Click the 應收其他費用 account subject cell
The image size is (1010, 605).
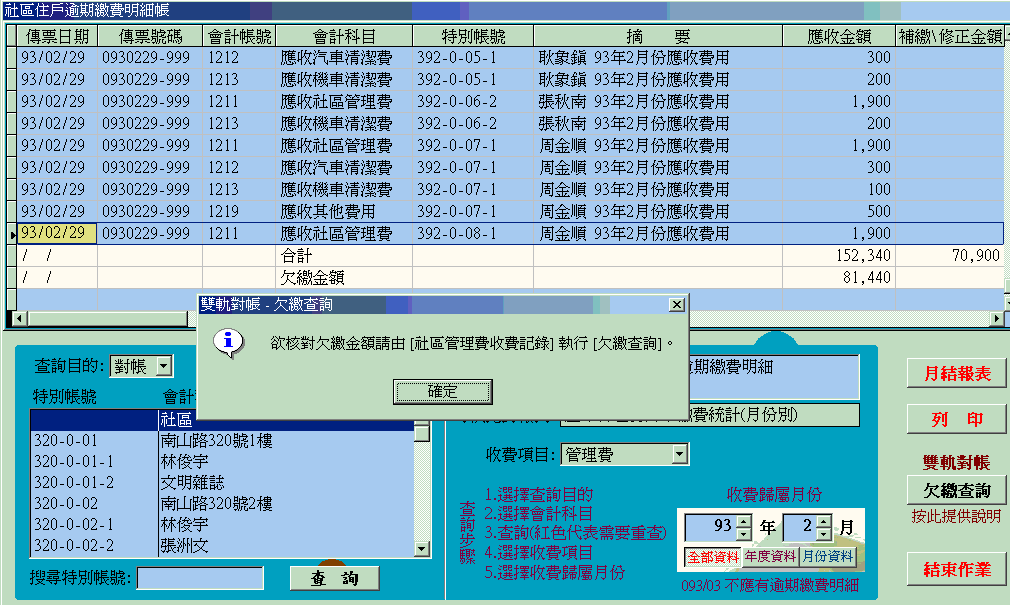pyautogui.click(x=344, y=211)
